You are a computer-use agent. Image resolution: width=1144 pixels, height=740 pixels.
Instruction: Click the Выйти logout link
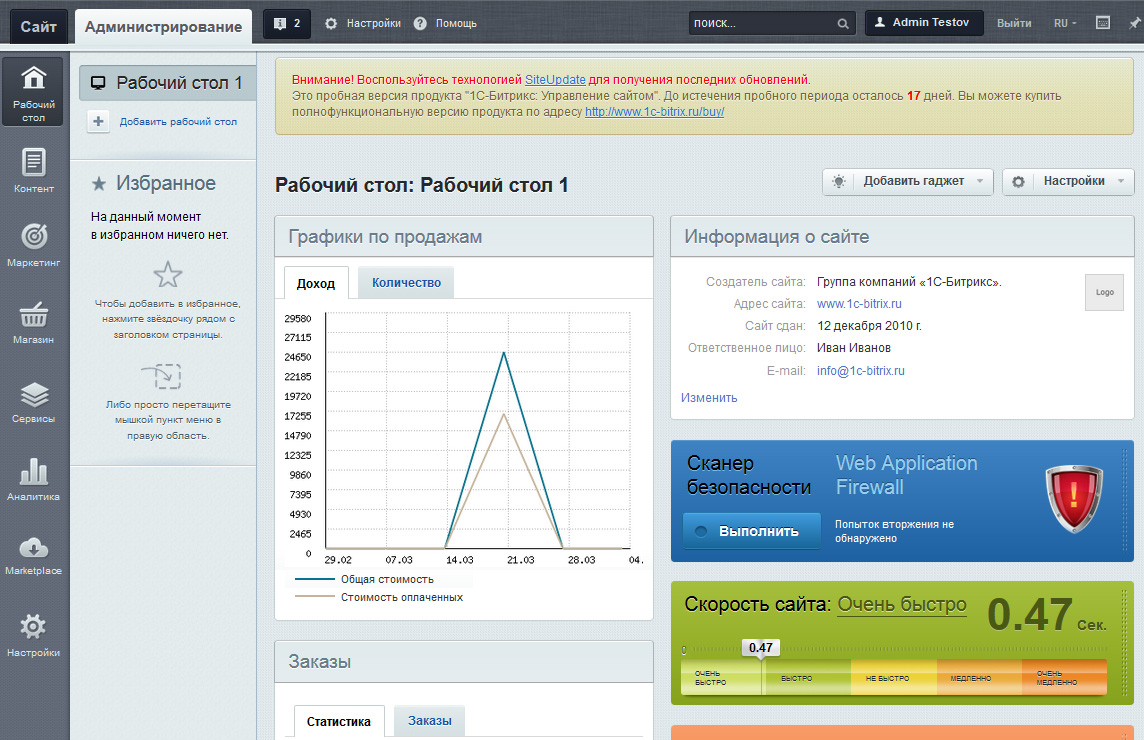tap(1014, 23)
